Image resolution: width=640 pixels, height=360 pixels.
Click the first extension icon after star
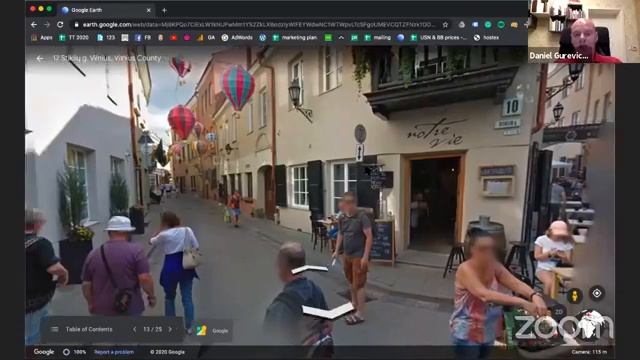(462, 24)
